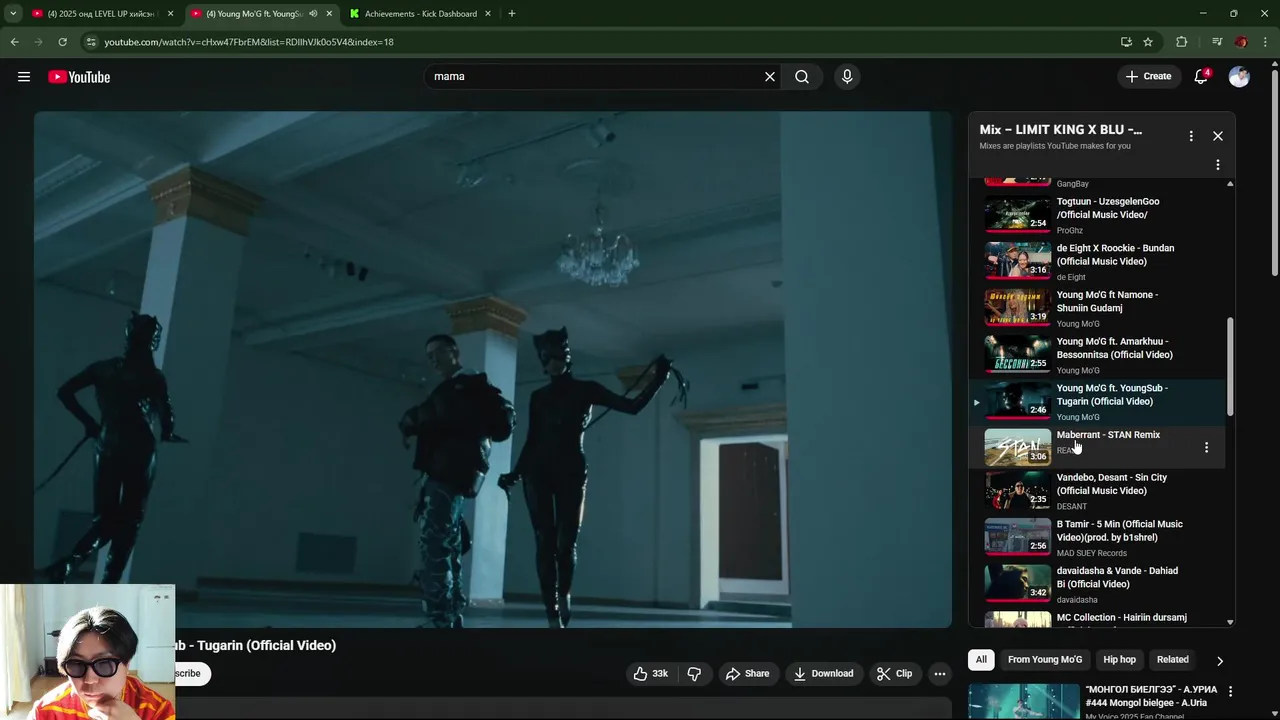The image size is (1280, 720).
Task: Reload the page
Action: tap(62, 42)
